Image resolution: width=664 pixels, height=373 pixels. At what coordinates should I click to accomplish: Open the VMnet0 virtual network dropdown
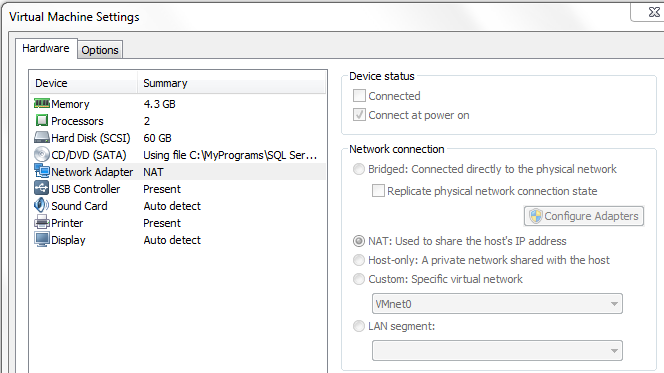(497, 304)
